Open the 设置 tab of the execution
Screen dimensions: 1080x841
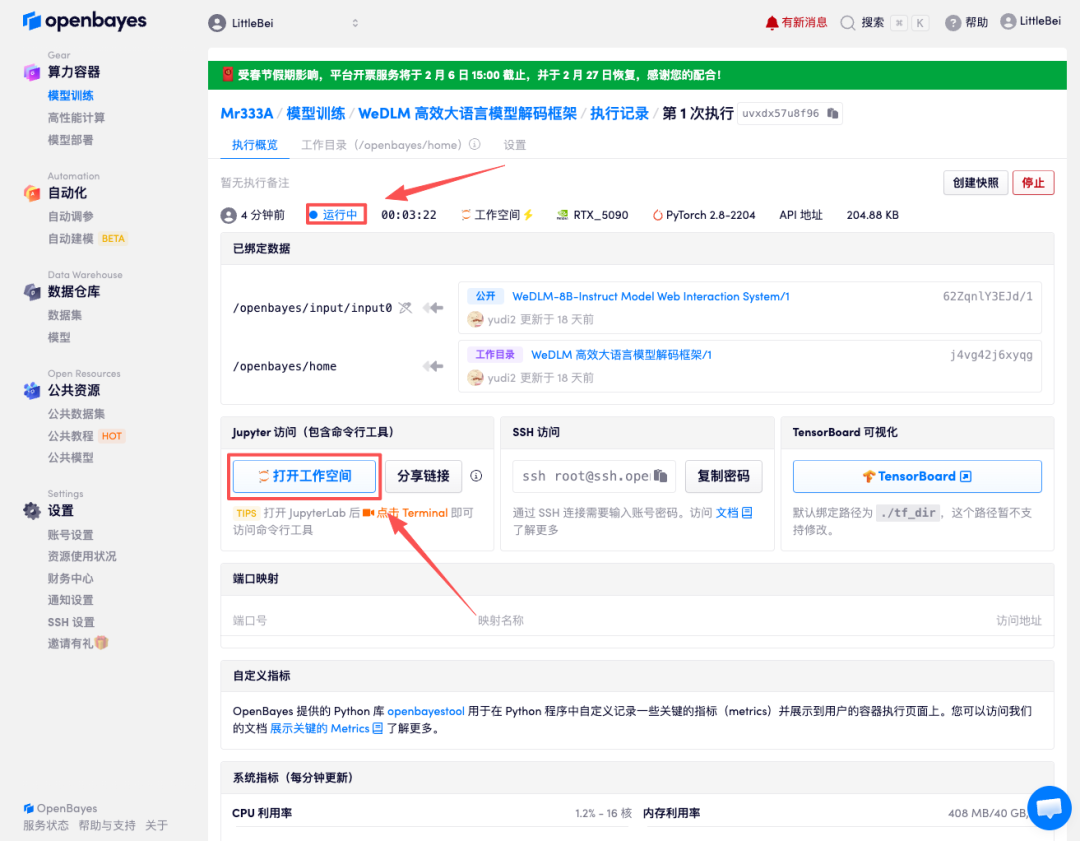tap(515, 145)
